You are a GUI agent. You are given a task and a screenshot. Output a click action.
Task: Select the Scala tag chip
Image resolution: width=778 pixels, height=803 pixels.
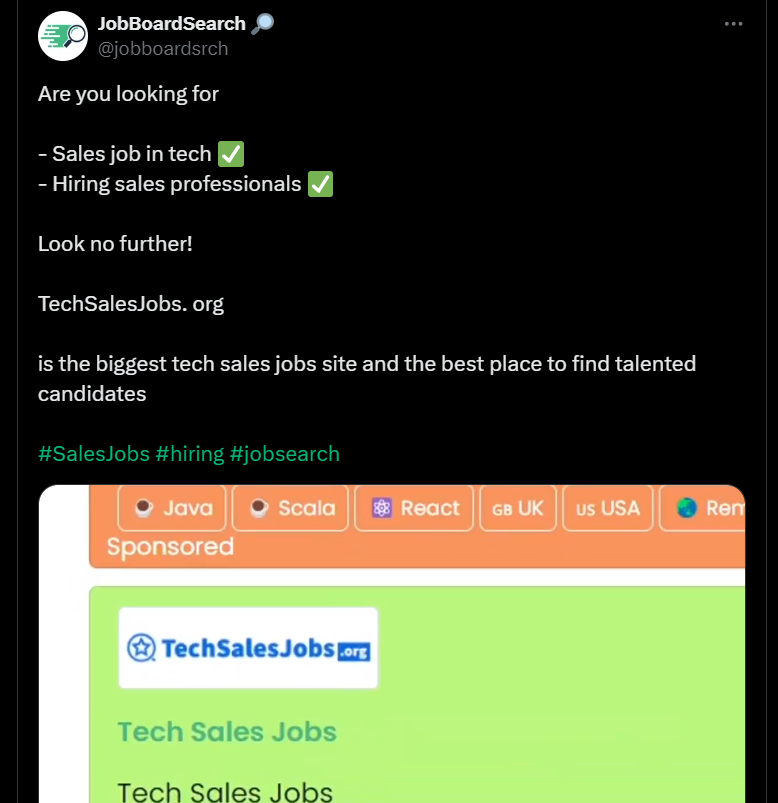click(290, 508)
